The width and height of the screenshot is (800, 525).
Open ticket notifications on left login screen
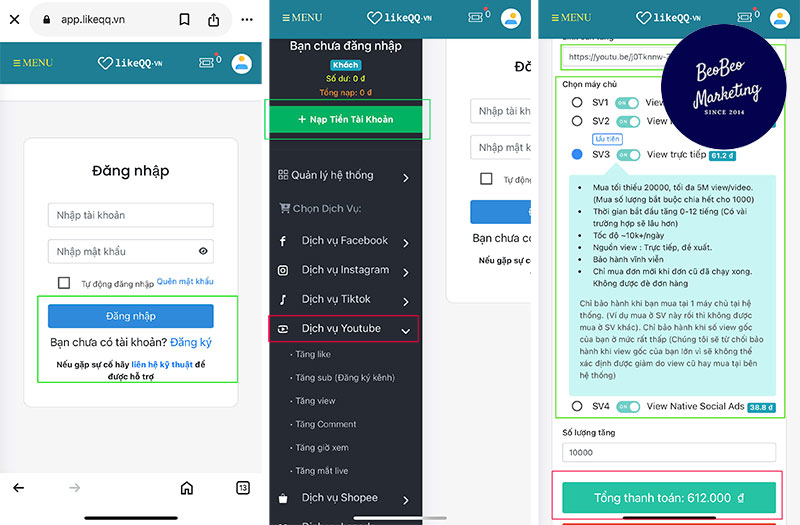click(x=209, y=62)
